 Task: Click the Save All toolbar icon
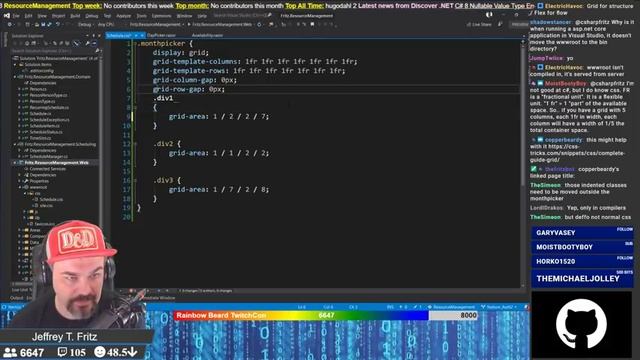point(50,24)
